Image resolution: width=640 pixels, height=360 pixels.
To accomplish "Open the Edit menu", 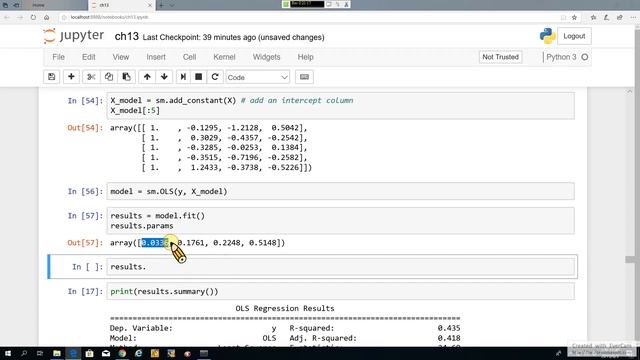I will (89, 57).
